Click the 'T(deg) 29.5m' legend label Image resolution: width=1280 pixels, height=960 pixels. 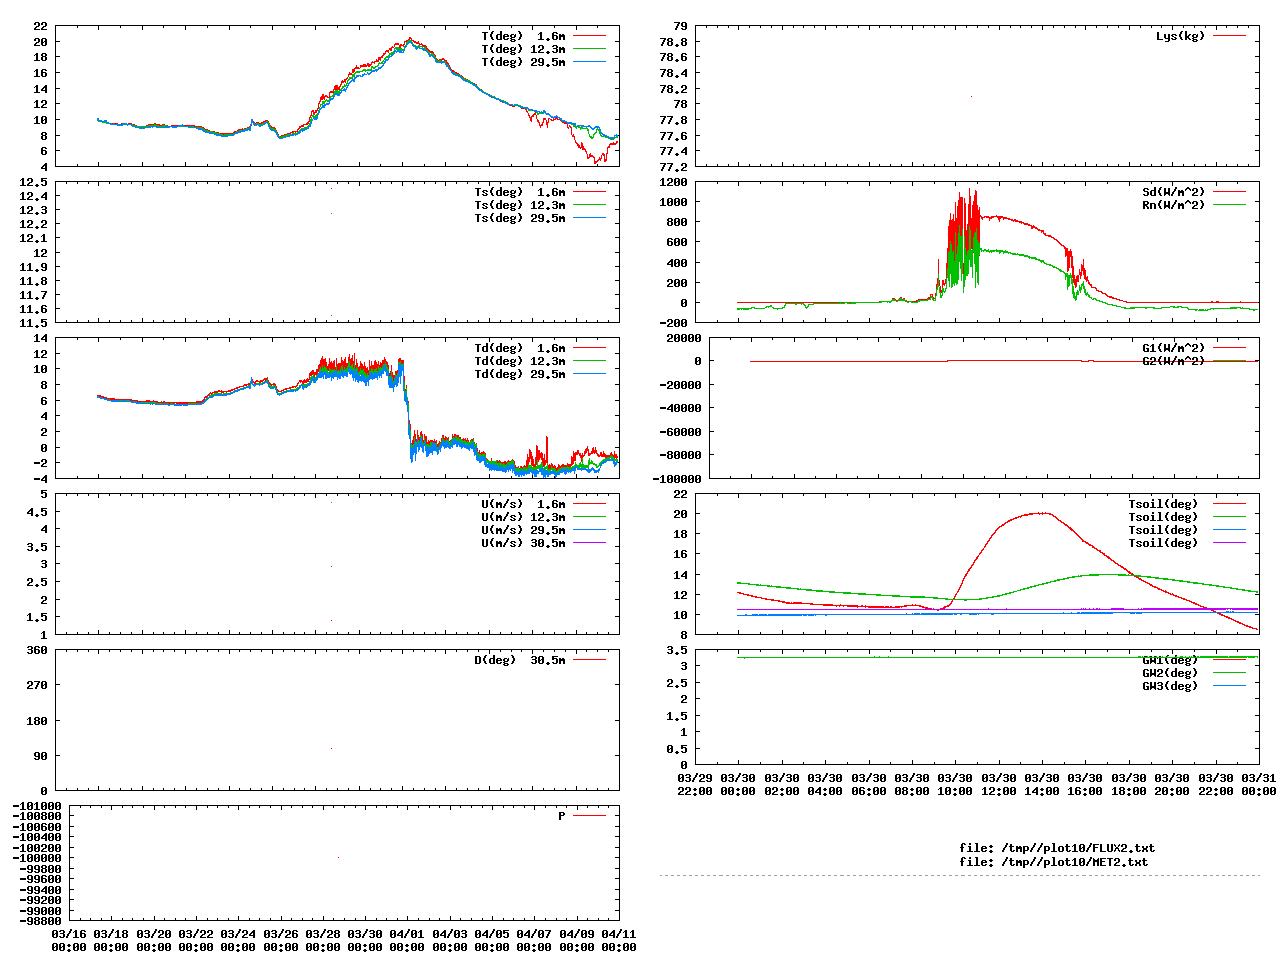523,62
